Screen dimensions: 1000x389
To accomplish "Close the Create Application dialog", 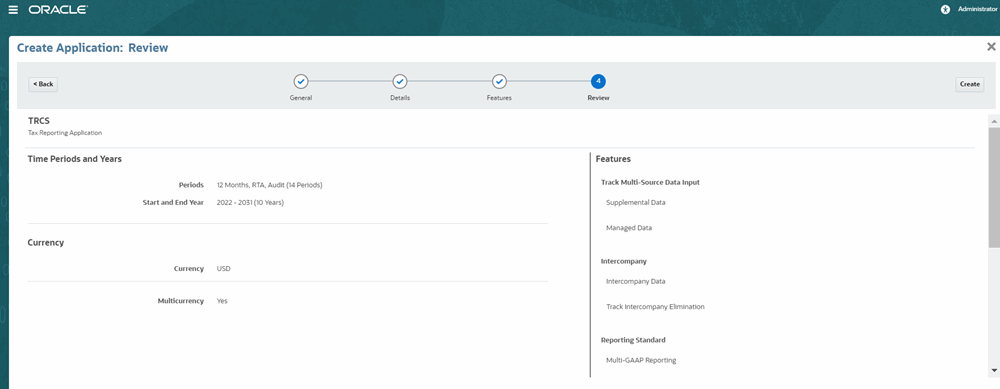I will [x=991, y=47].
